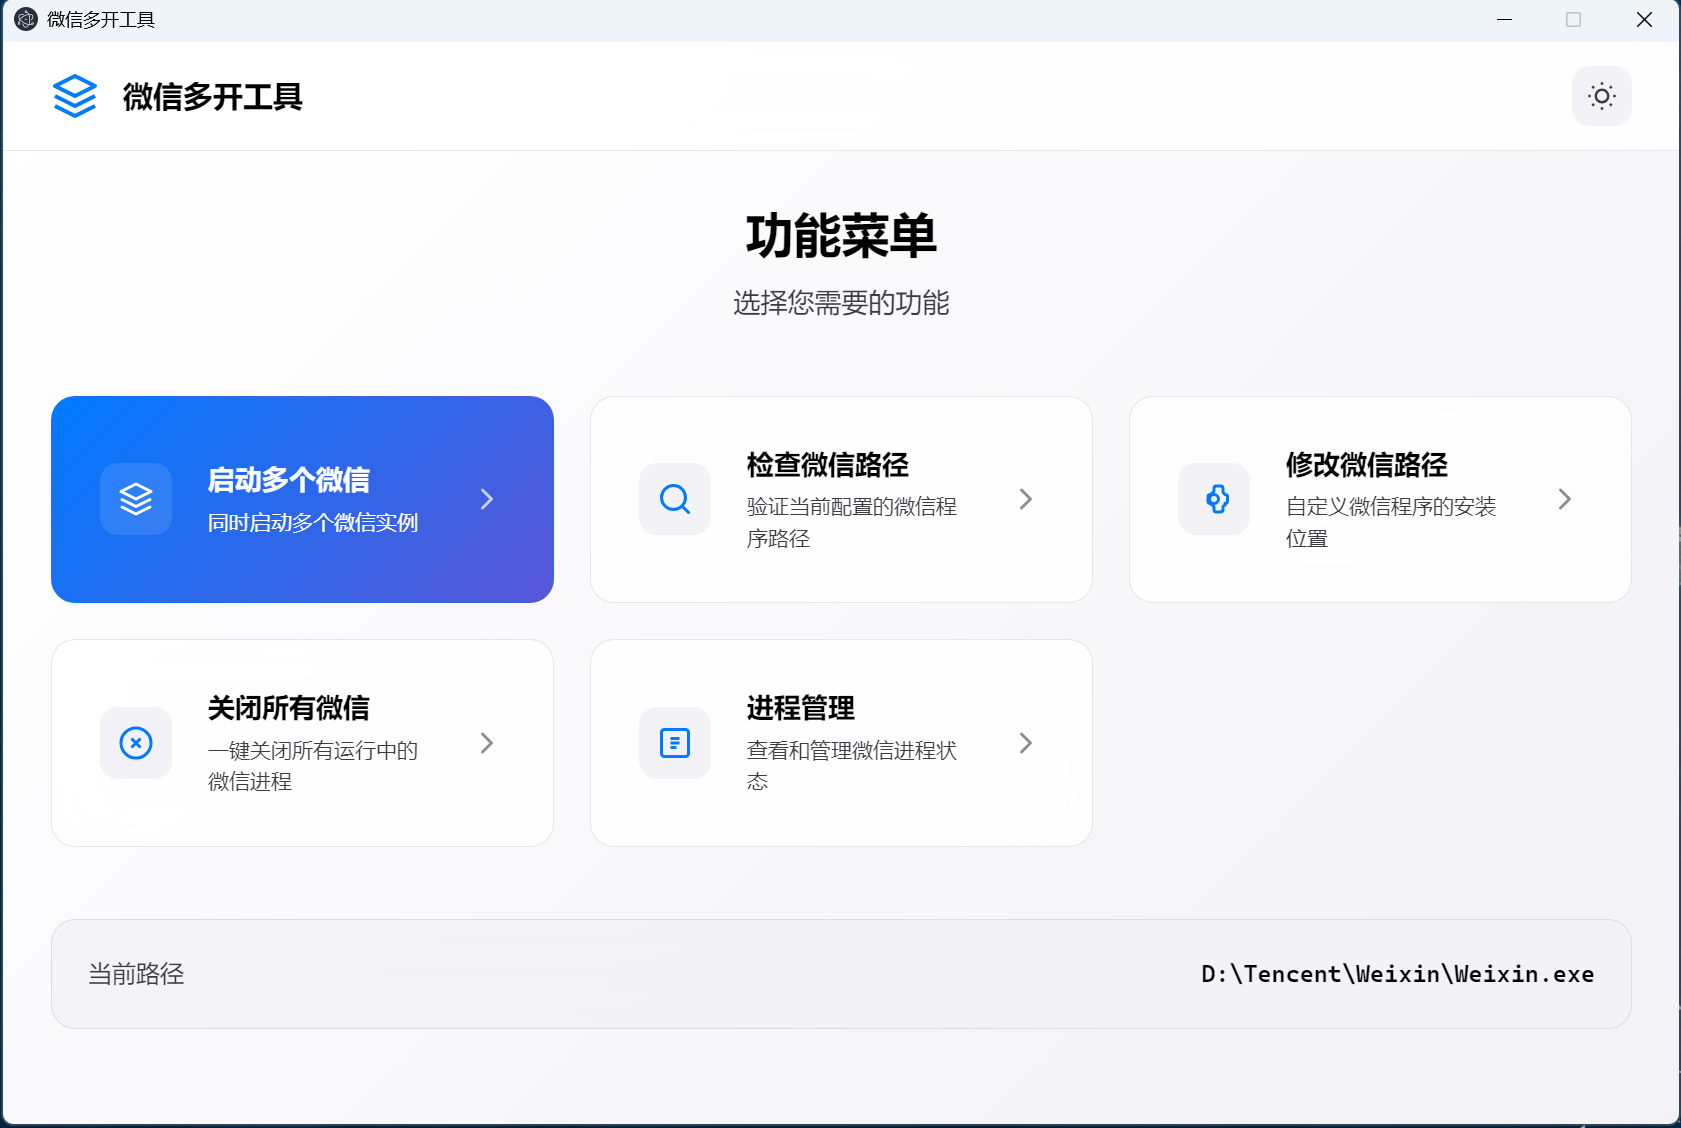Select the magnifier icon for 检查微信路径
1681x1128 pixels.
click(x=675, y=499)
